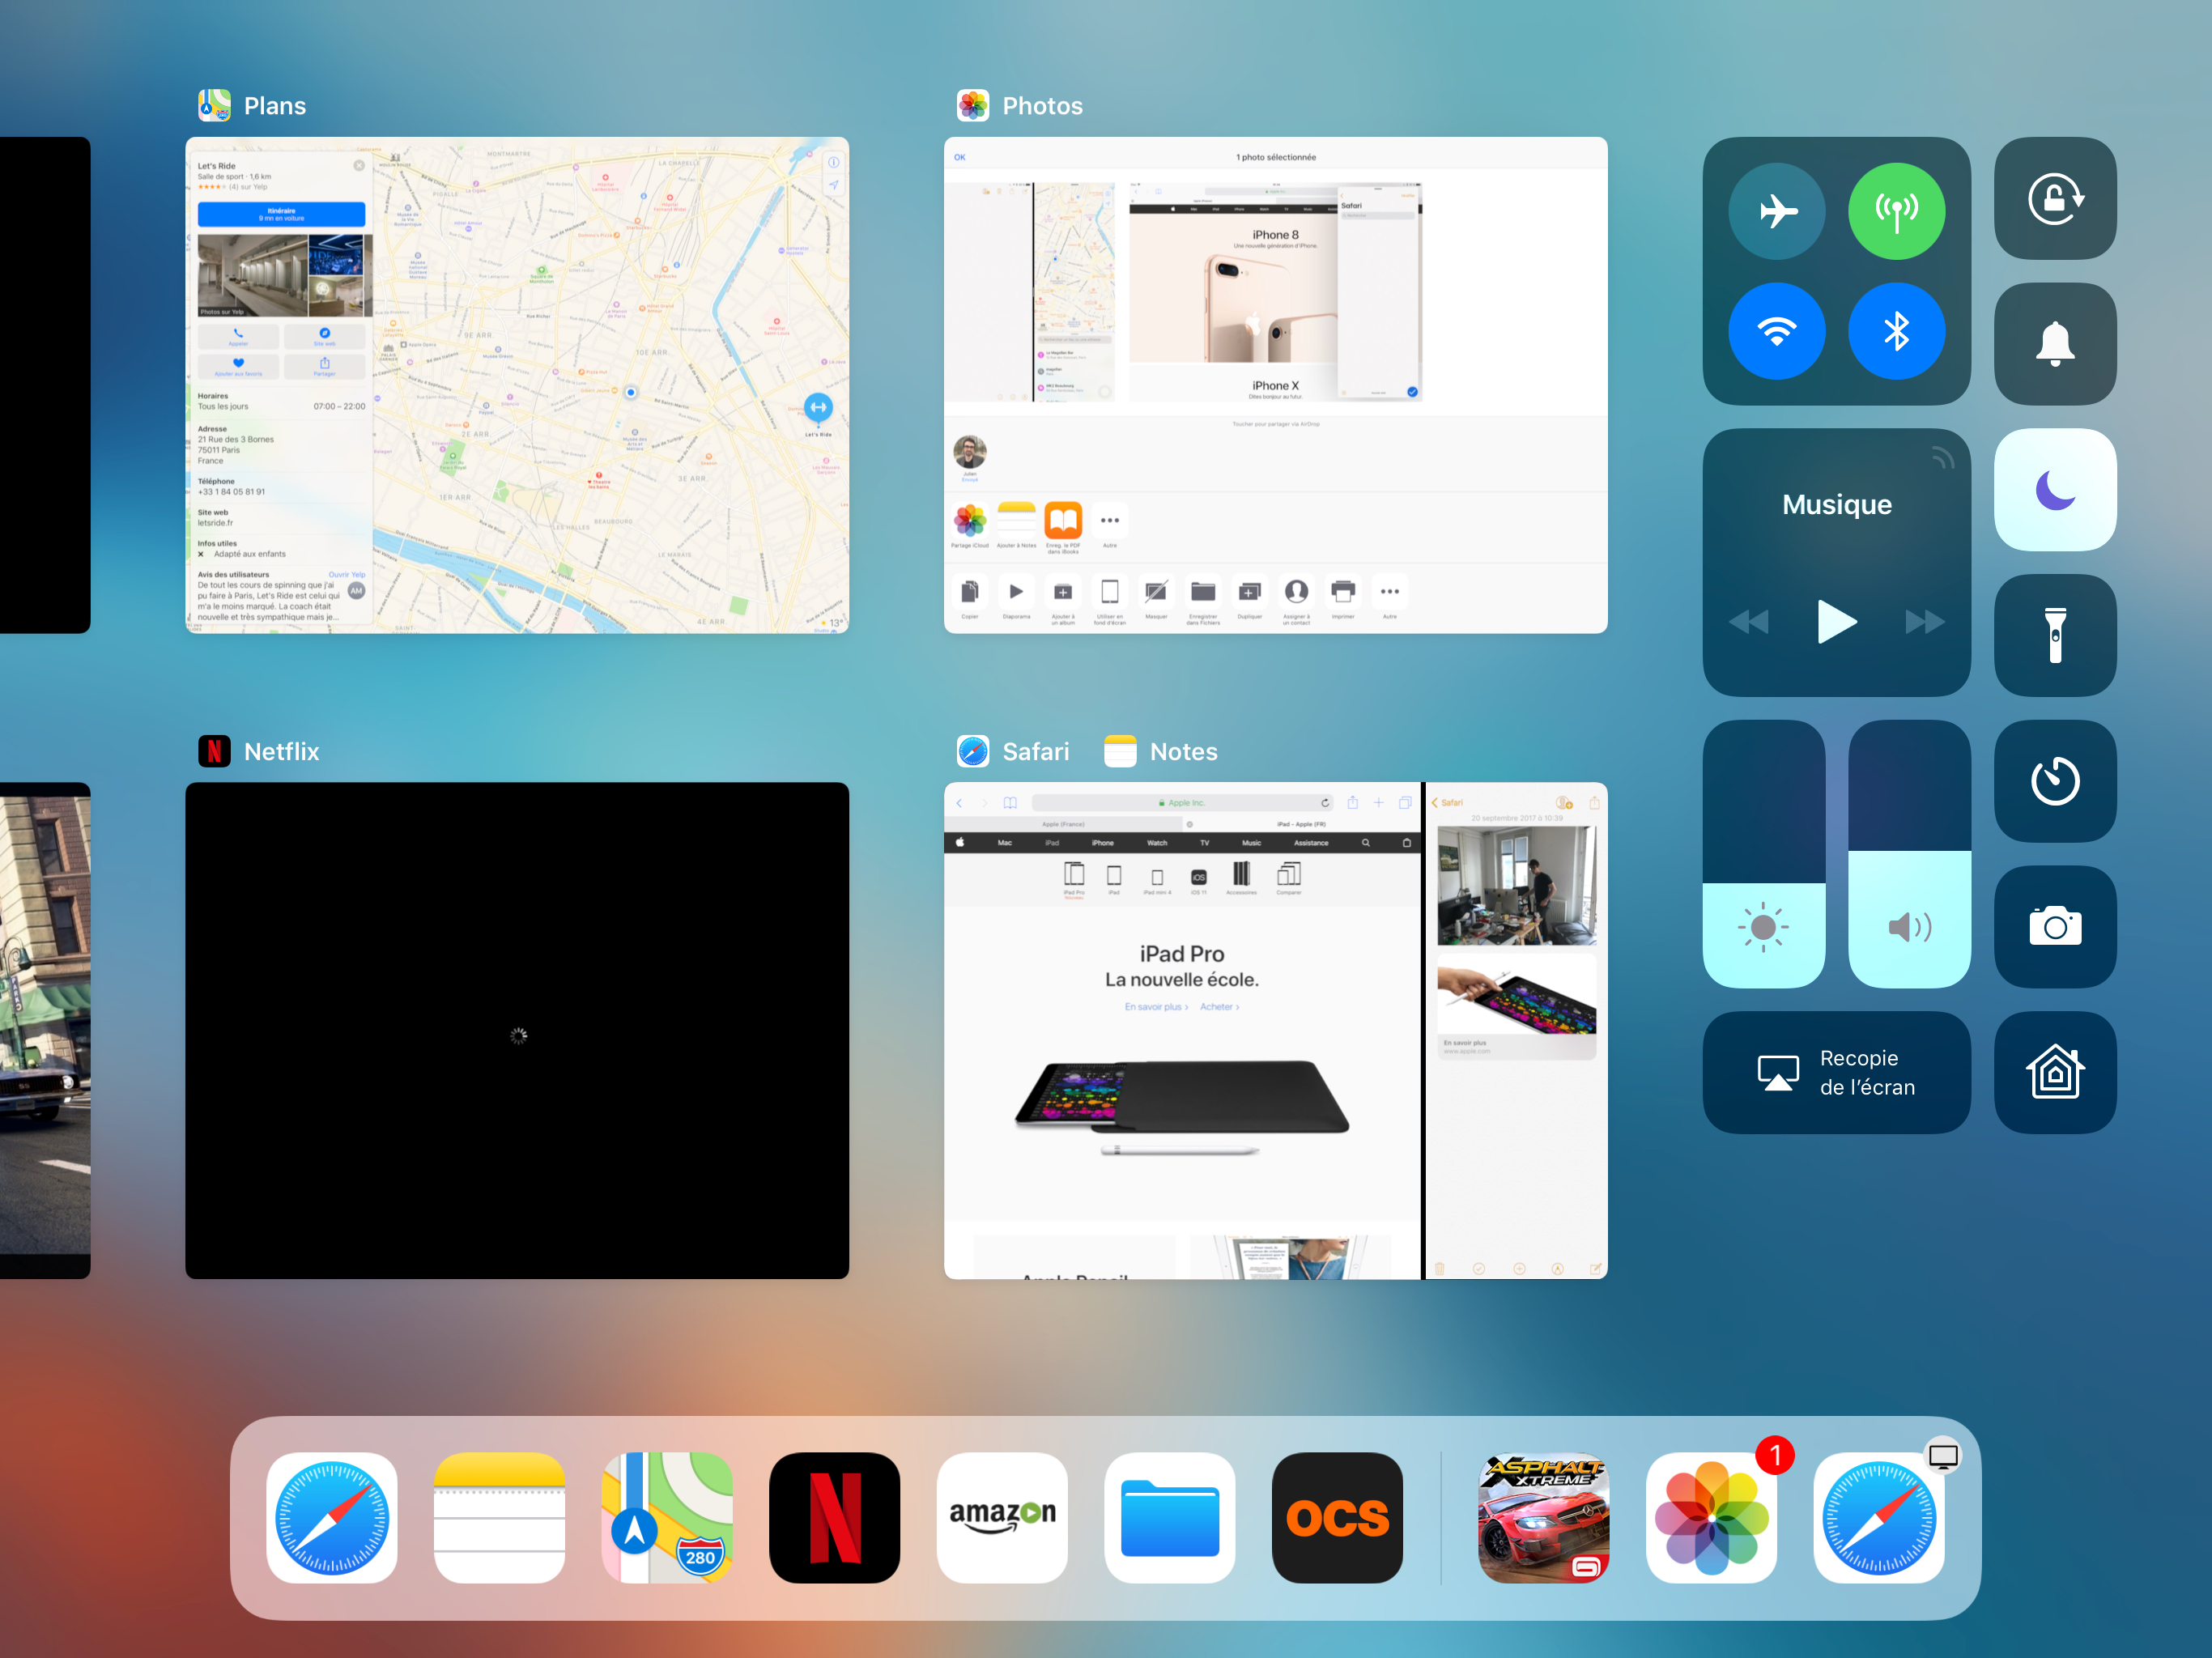Tap the brightness slider
2212x1658 pixels.
(1763, 853)
